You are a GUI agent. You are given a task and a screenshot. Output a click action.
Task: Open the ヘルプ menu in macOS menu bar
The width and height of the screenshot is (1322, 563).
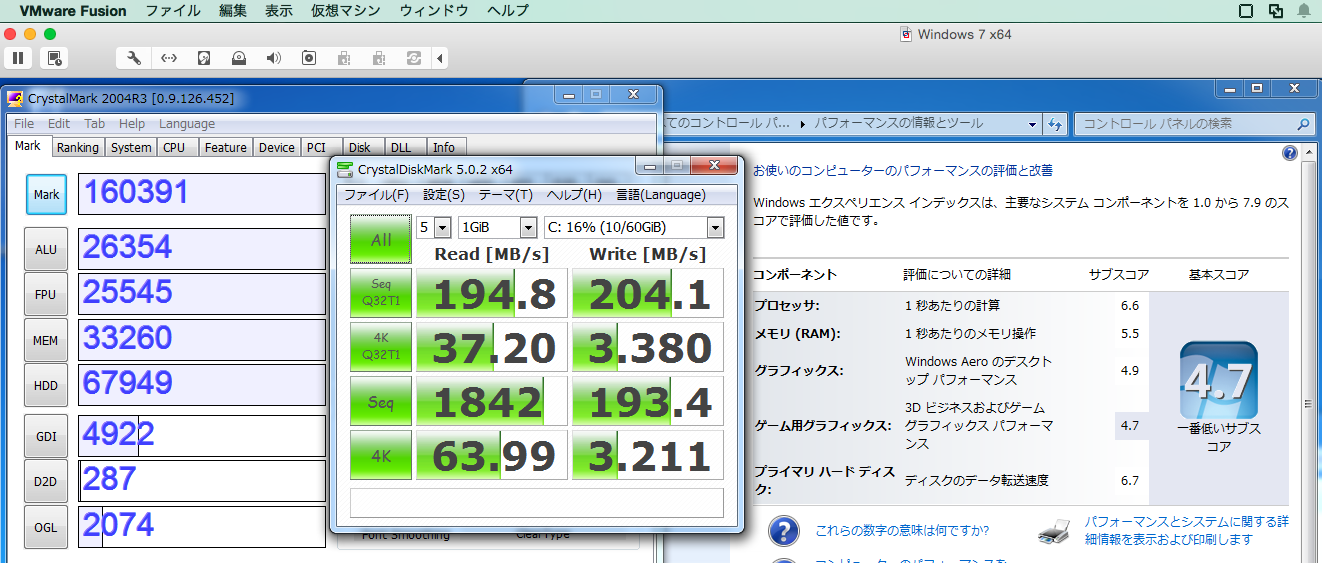pyautogui.click(x=508, y=11)
